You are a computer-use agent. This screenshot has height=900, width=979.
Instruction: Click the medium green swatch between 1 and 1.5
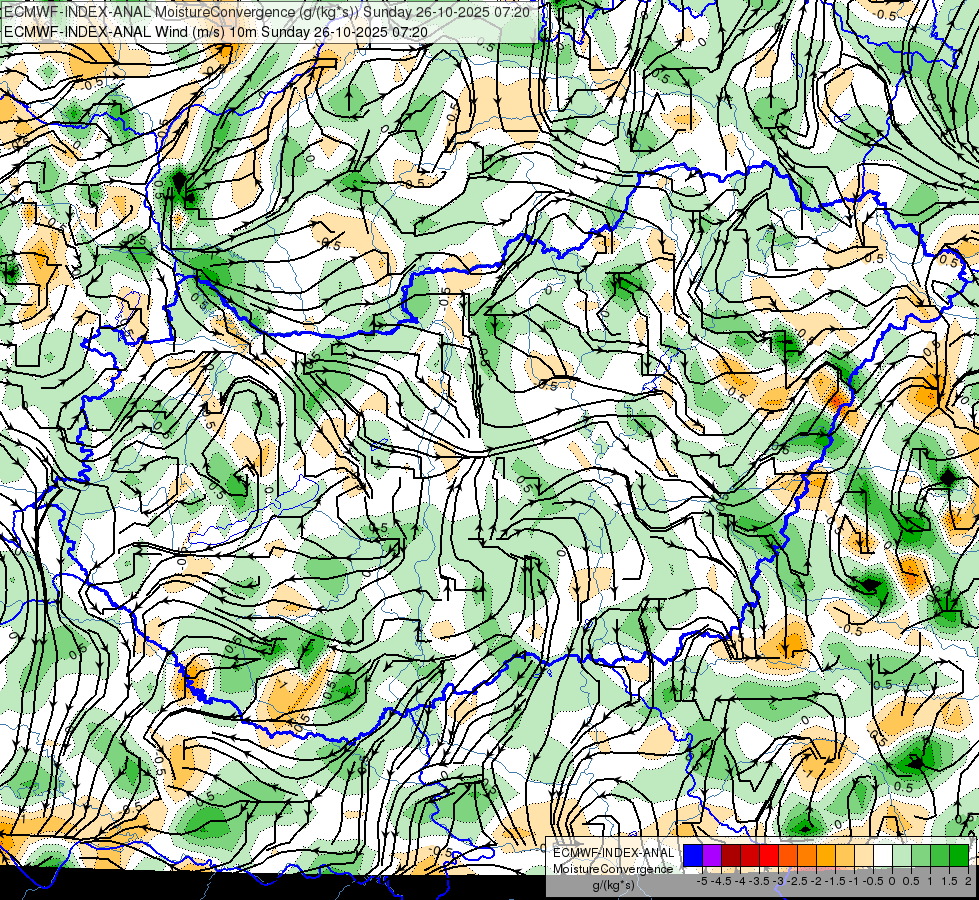point(941,855)
